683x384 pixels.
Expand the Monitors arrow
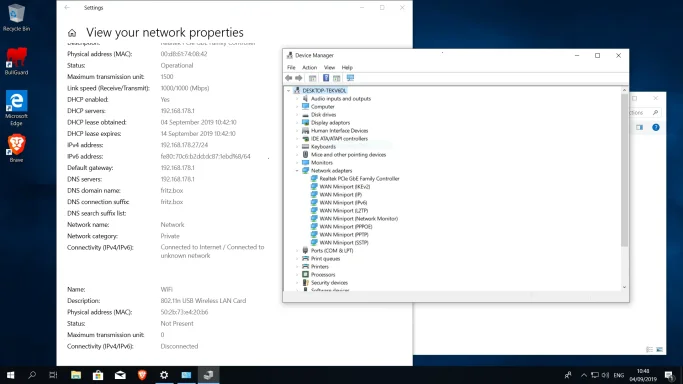click(x=298, y=163)
